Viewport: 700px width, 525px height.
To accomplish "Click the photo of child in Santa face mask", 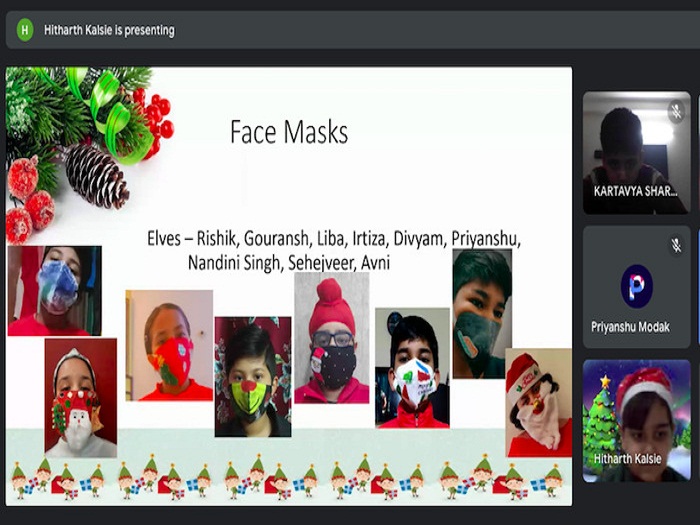I will (81, 398).
